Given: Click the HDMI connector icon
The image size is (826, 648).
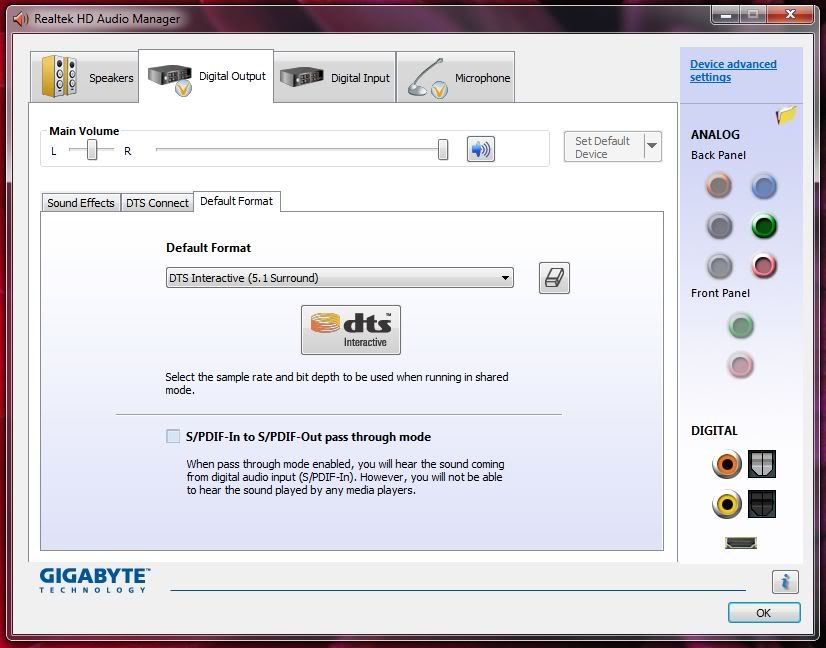Looking at the screenshot, I should tap(740, 543).
